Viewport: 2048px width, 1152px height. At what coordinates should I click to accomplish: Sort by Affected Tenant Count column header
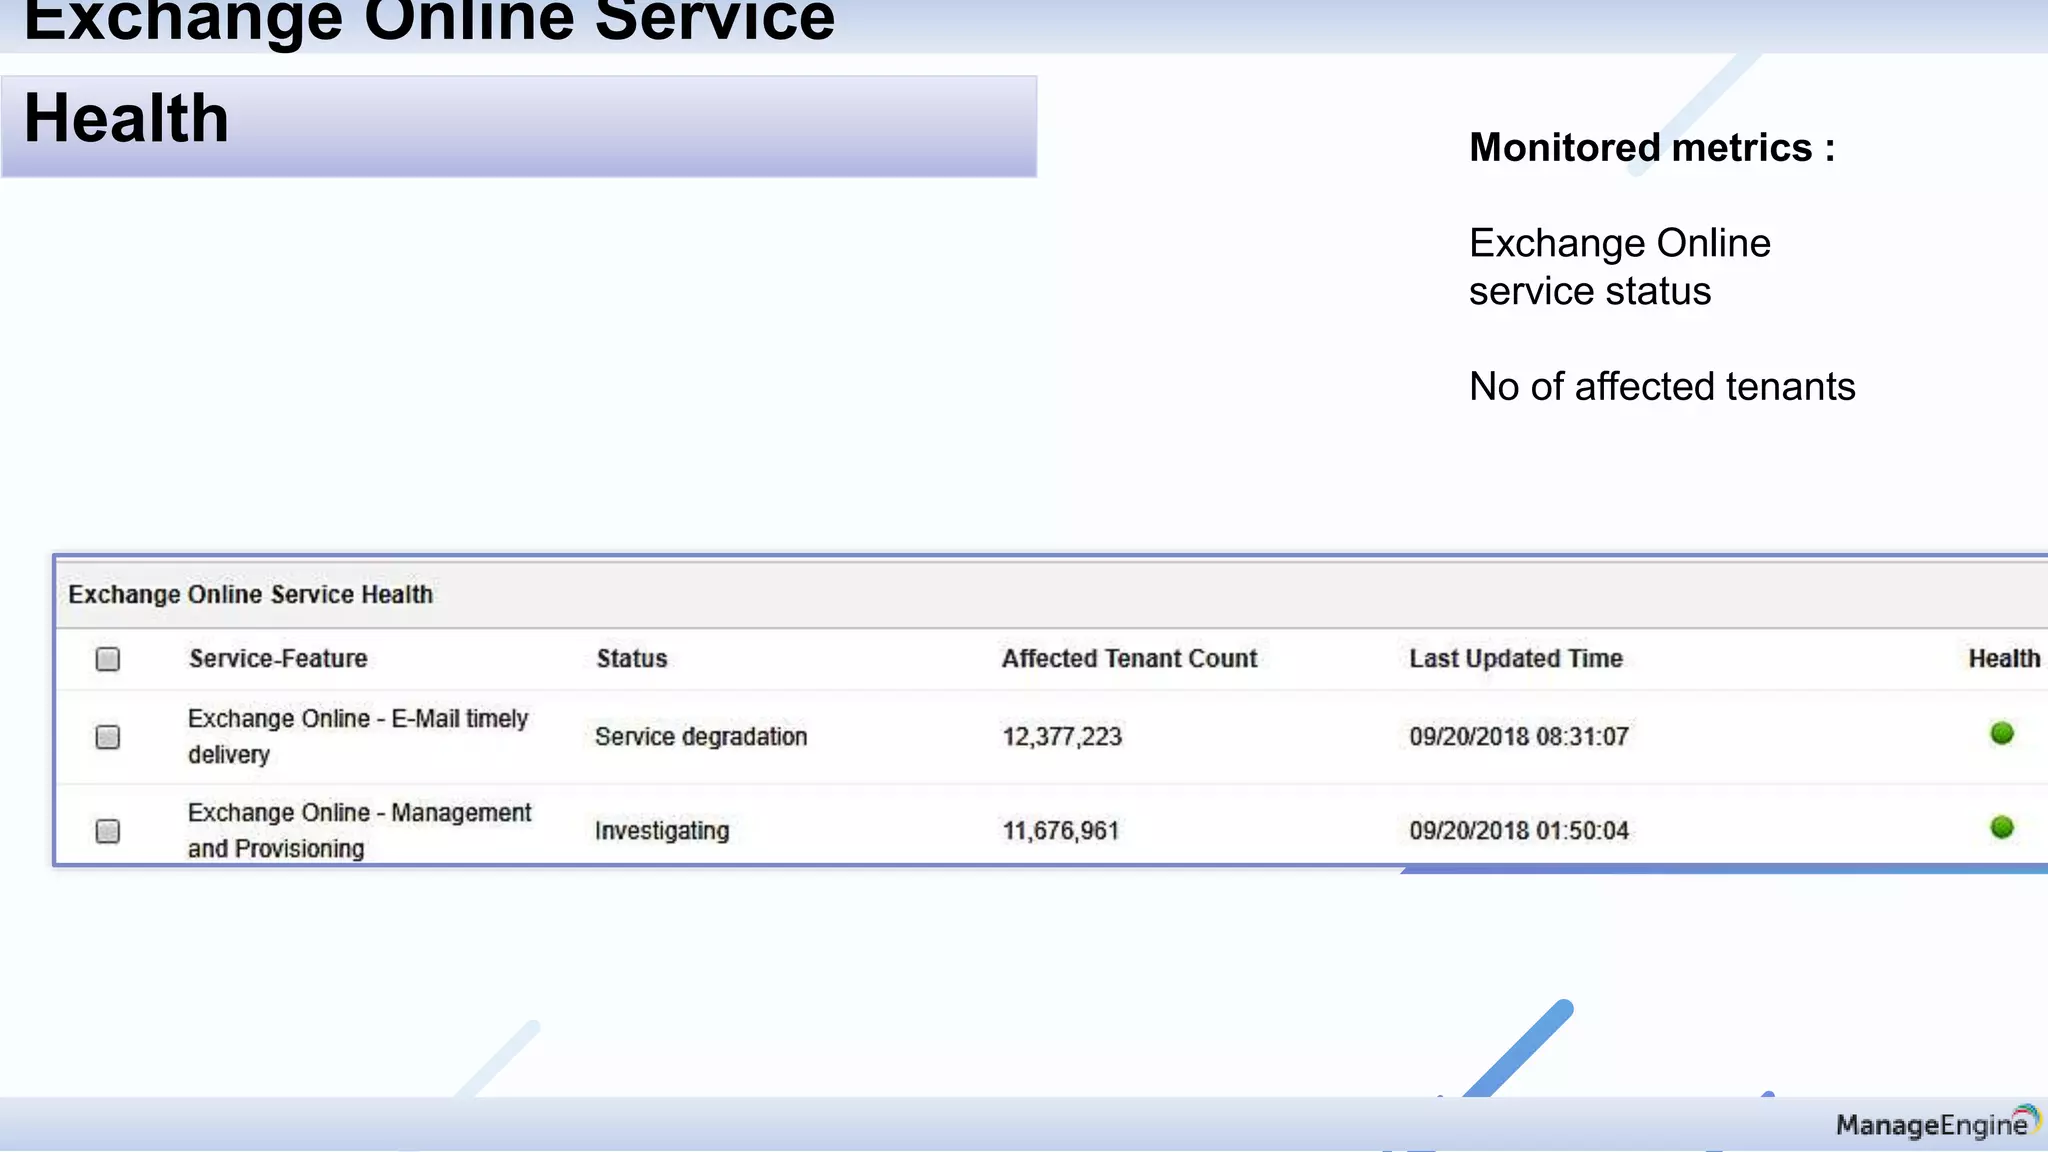tap(1130, 658)
